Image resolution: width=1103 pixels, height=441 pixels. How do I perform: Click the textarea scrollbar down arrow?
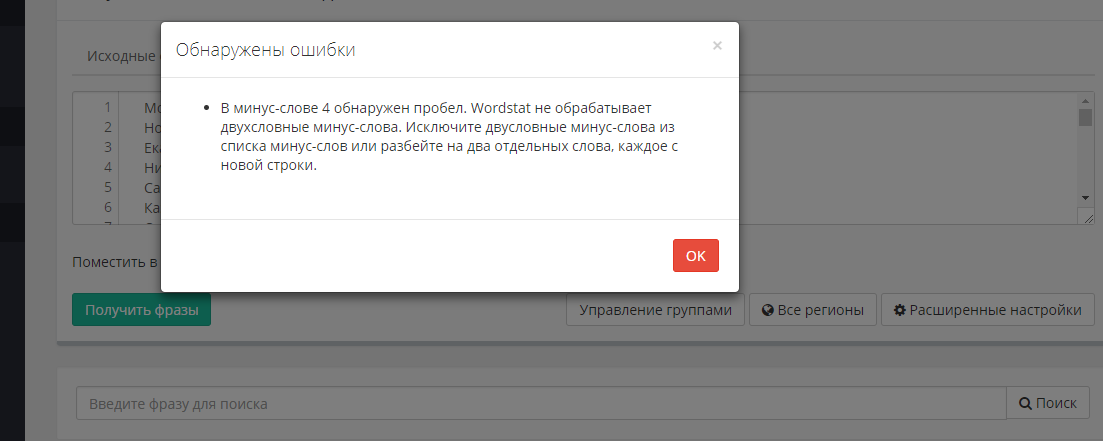[x=1085, y=199]
